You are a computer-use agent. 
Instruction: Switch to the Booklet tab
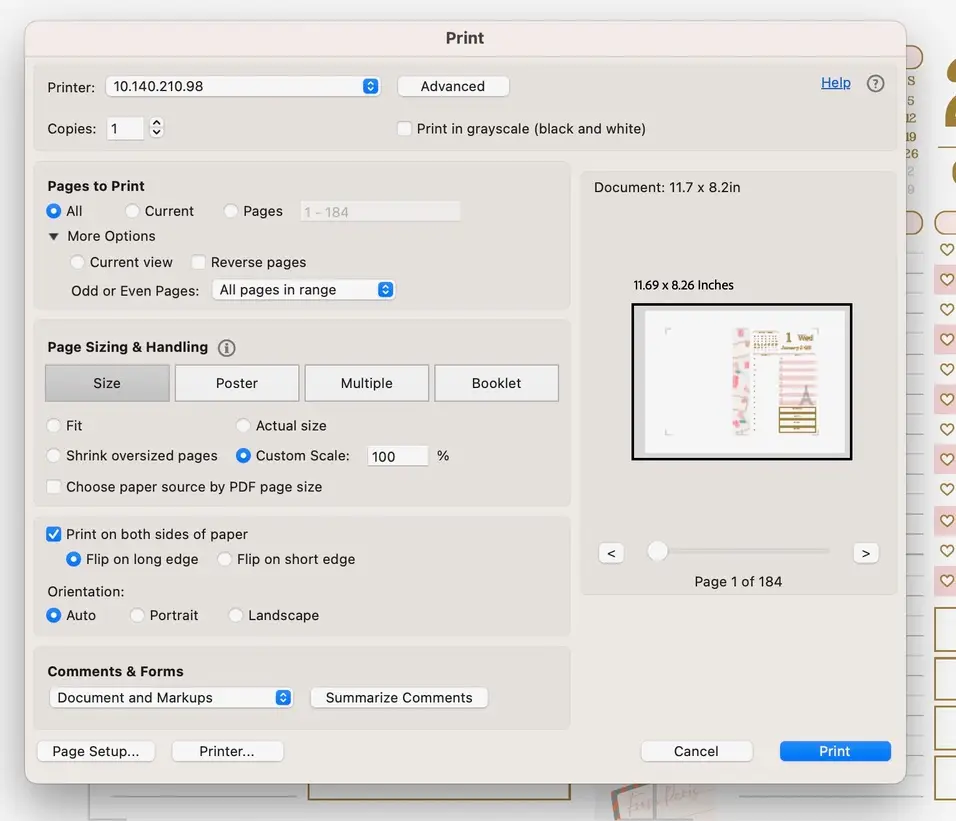pos(496,382)
